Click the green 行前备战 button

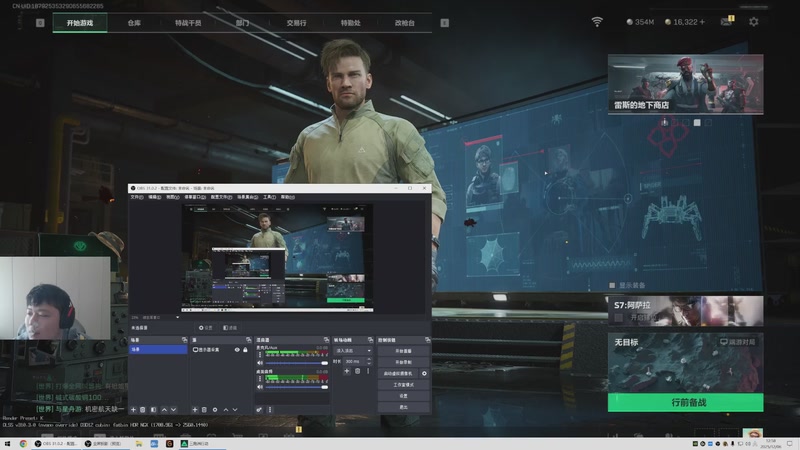point(685,403)
